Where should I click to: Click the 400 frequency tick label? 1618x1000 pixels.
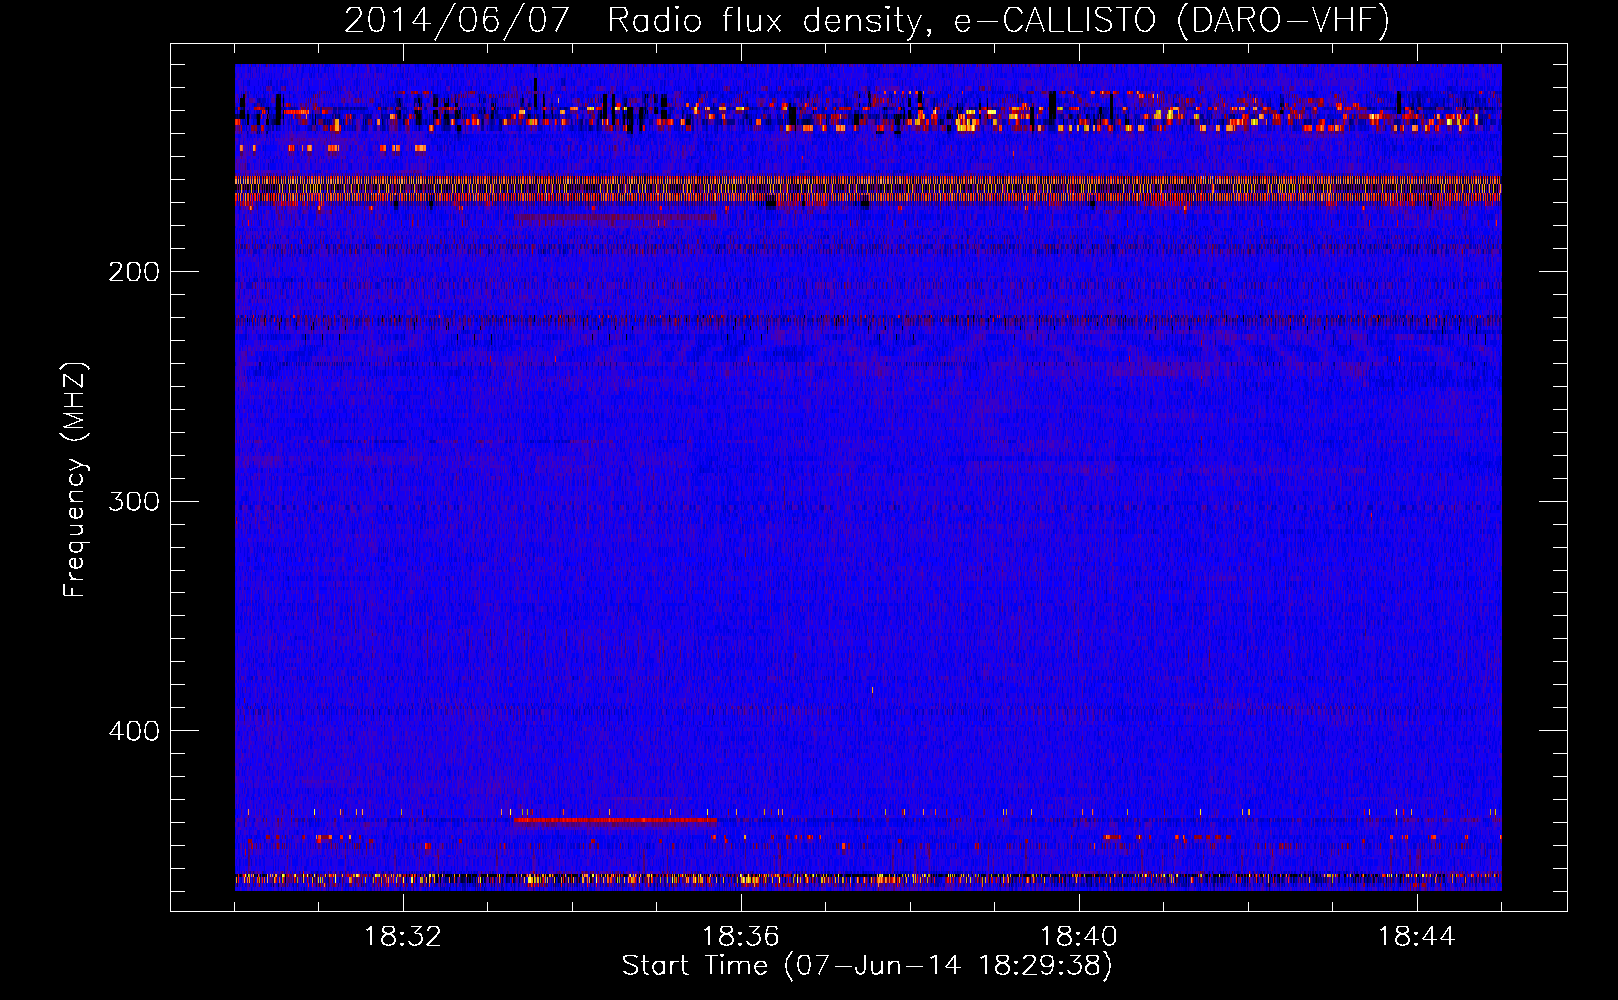[134, 731]
